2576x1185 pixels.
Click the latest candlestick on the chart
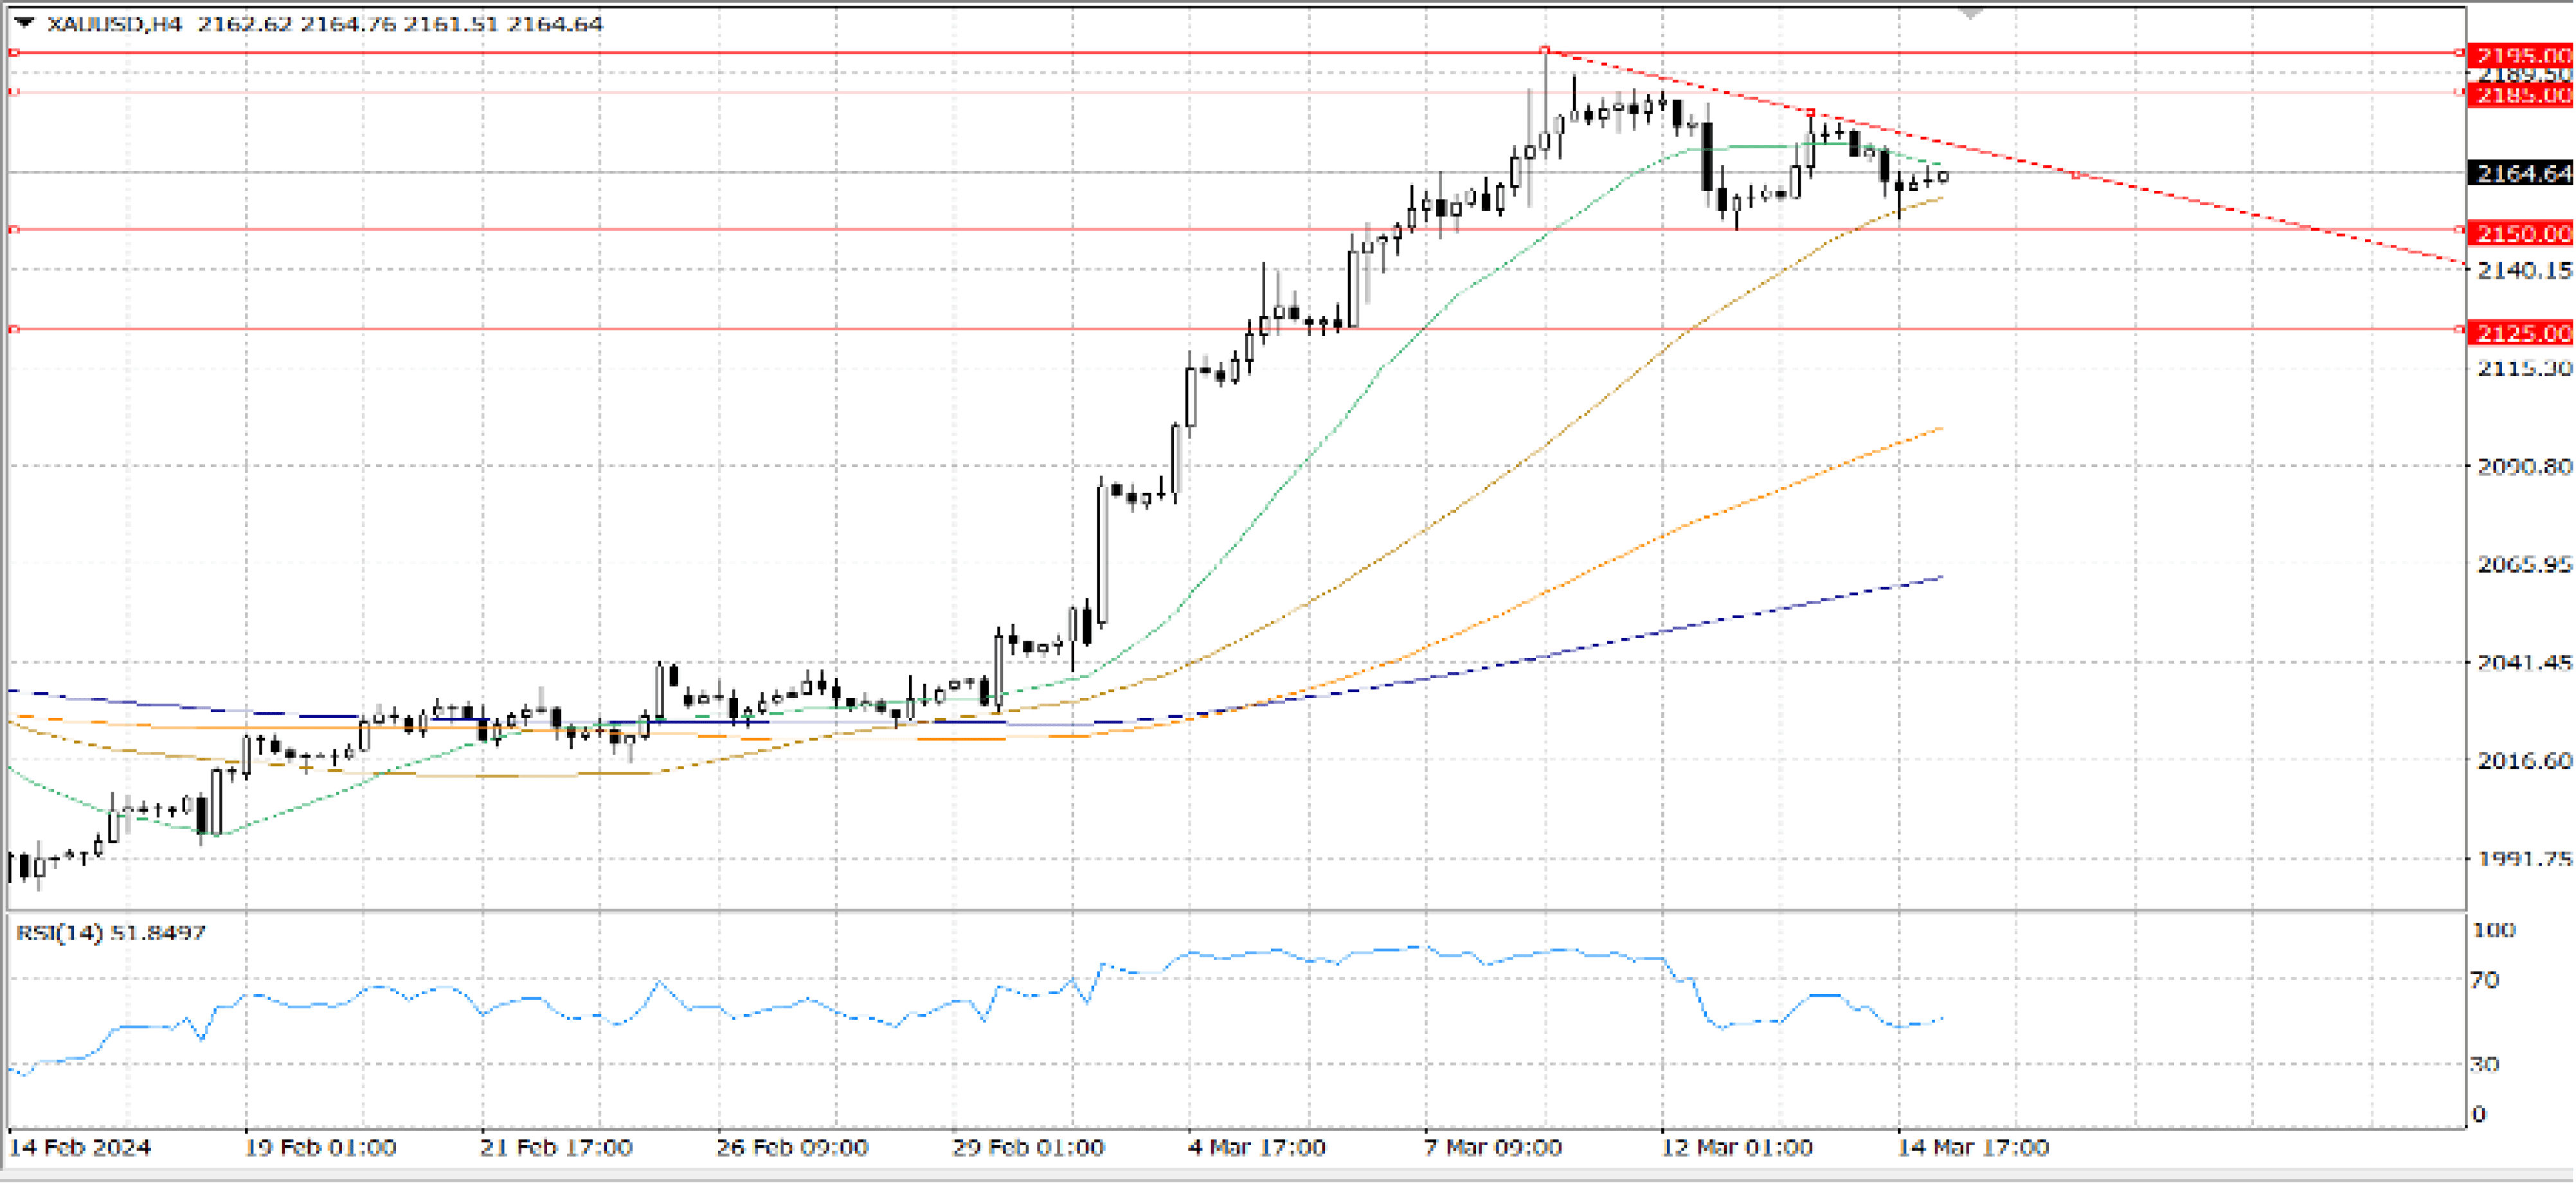[1943, 177]
